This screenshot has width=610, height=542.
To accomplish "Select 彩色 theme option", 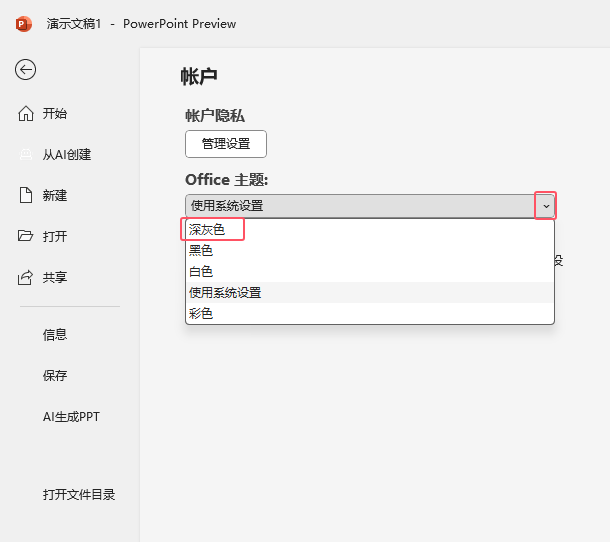I will point(201,314).
